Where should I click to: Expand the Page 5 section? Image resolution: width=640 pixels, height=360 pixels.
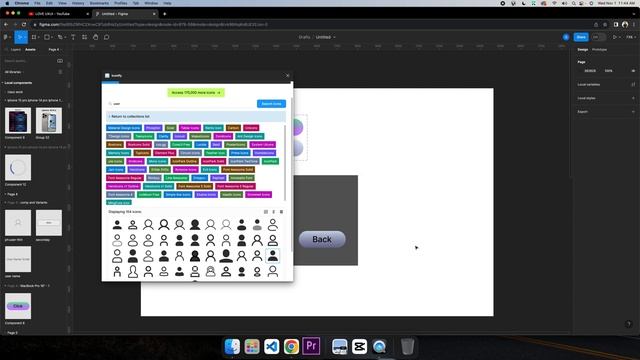[x=11, y=333]
